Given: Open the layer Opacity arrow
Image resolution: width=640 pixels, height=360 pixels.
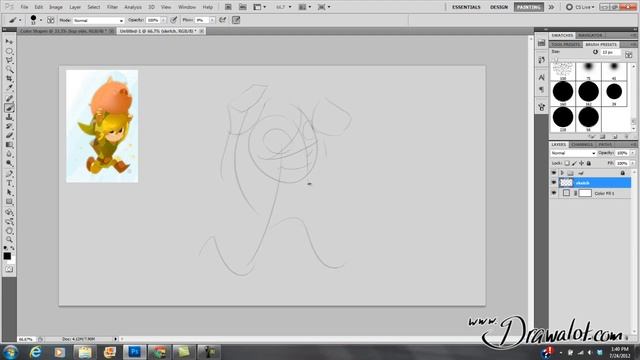Looking at the screenshot, I should pos(633,153).
